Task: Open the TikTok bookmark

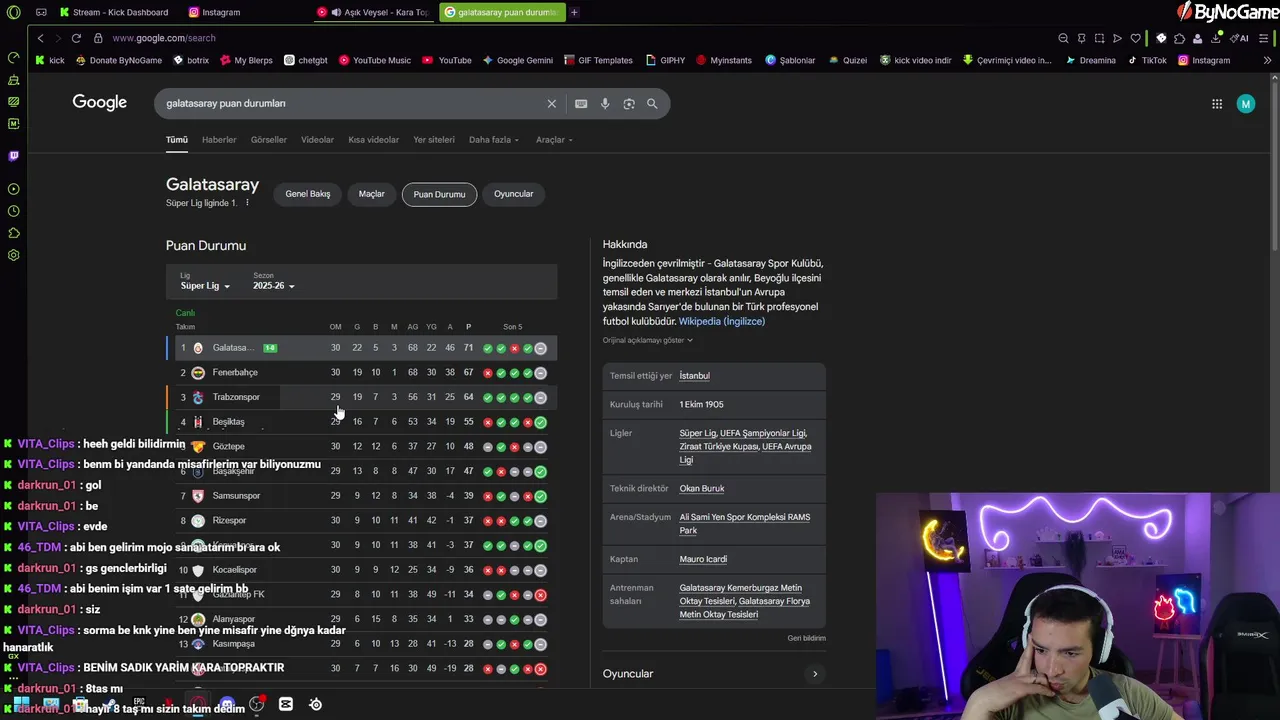Action: coord(1146,60)
